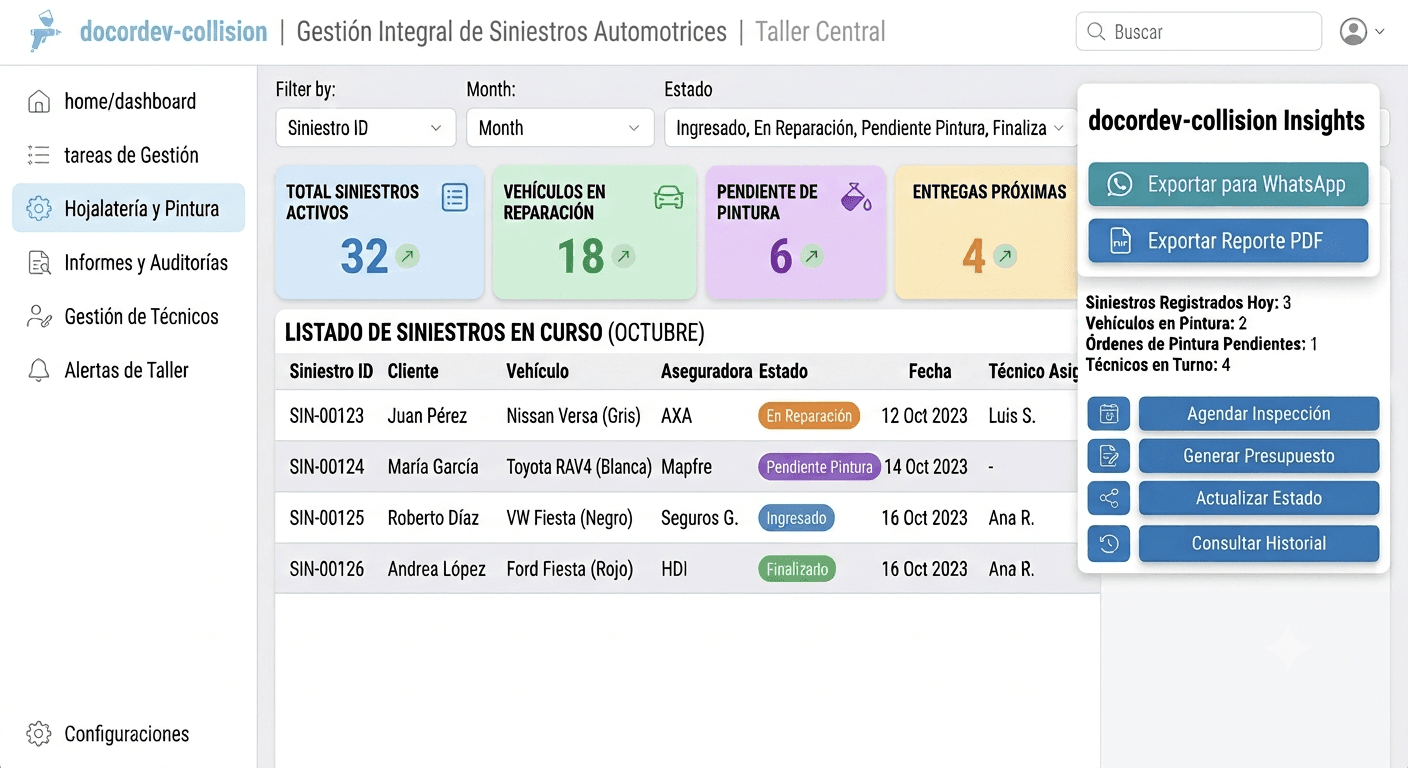
Task: Click the document edit icon beside Generar Presupuesto
Action: [x=1108, y=456]
